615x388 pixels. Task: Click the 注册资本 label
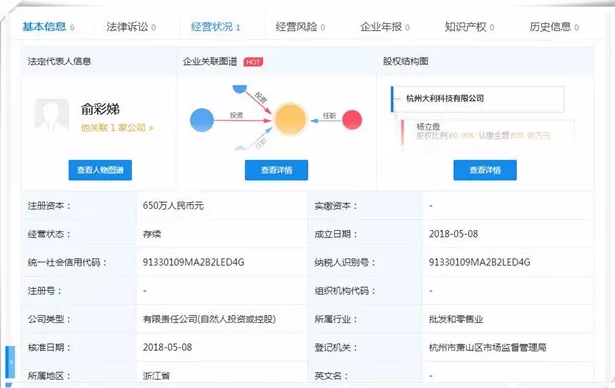coord(49,206)
